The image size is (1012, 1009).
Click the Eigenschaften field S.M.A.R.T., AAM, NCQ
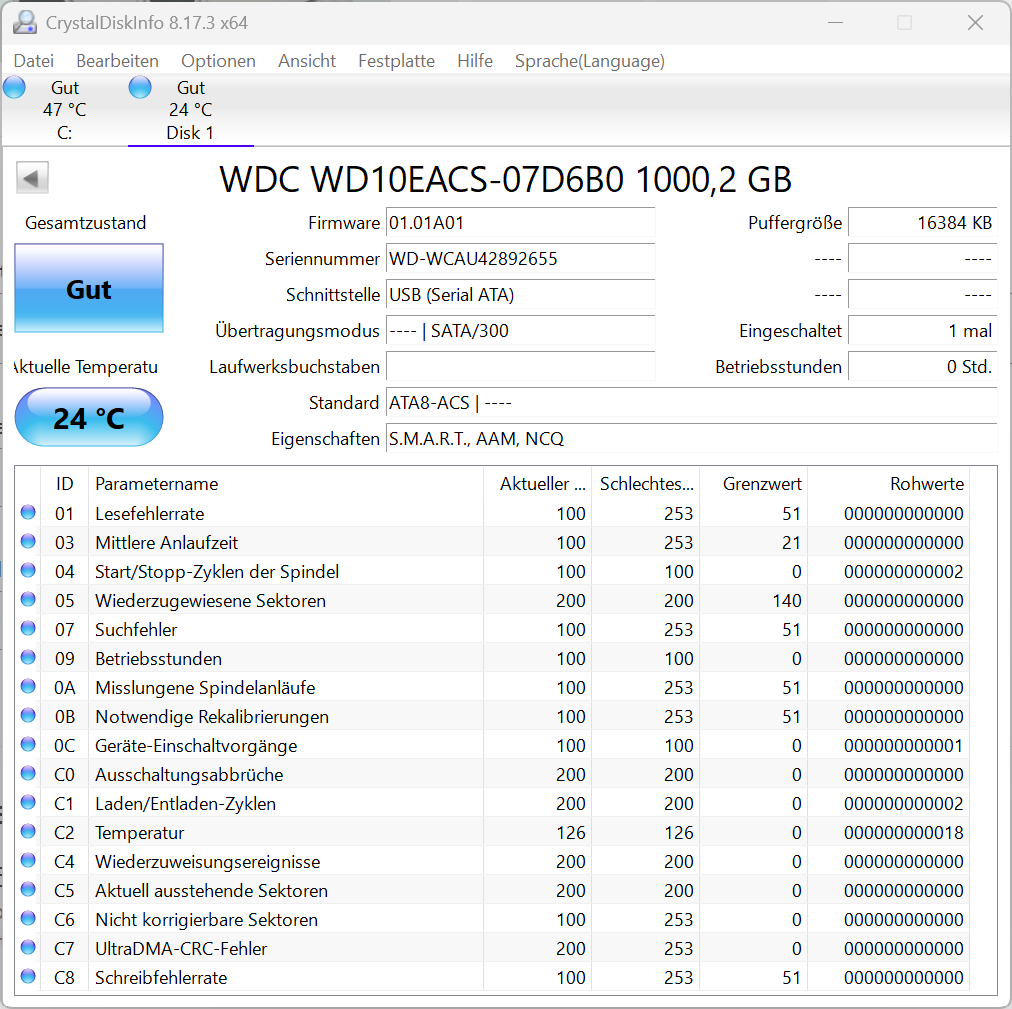pyautogui.click(x=691, y=439)
